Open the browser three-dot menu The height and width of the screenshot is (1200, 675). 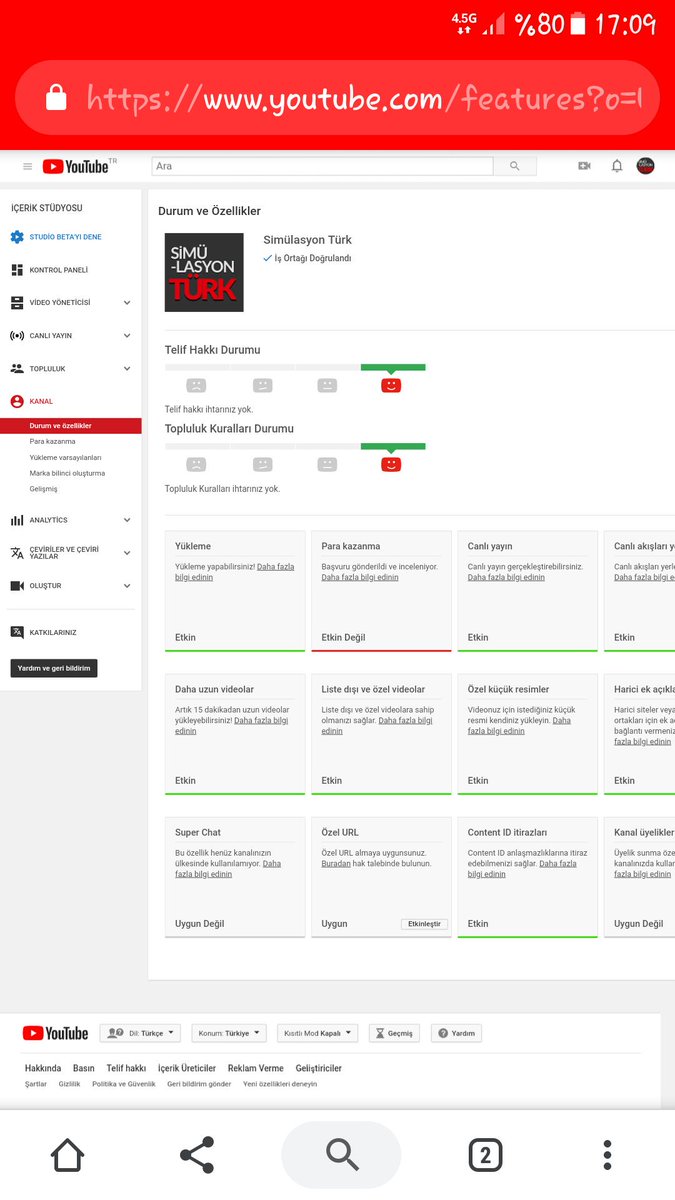pos(607,1155)
